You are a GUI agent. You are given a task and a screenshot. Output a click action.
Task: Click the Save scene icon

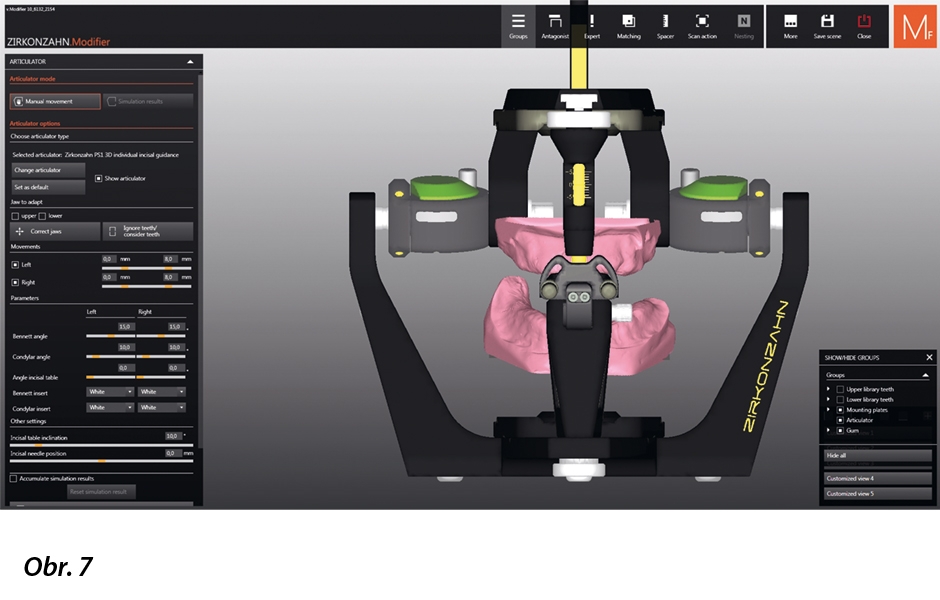(x=827, y=26)
